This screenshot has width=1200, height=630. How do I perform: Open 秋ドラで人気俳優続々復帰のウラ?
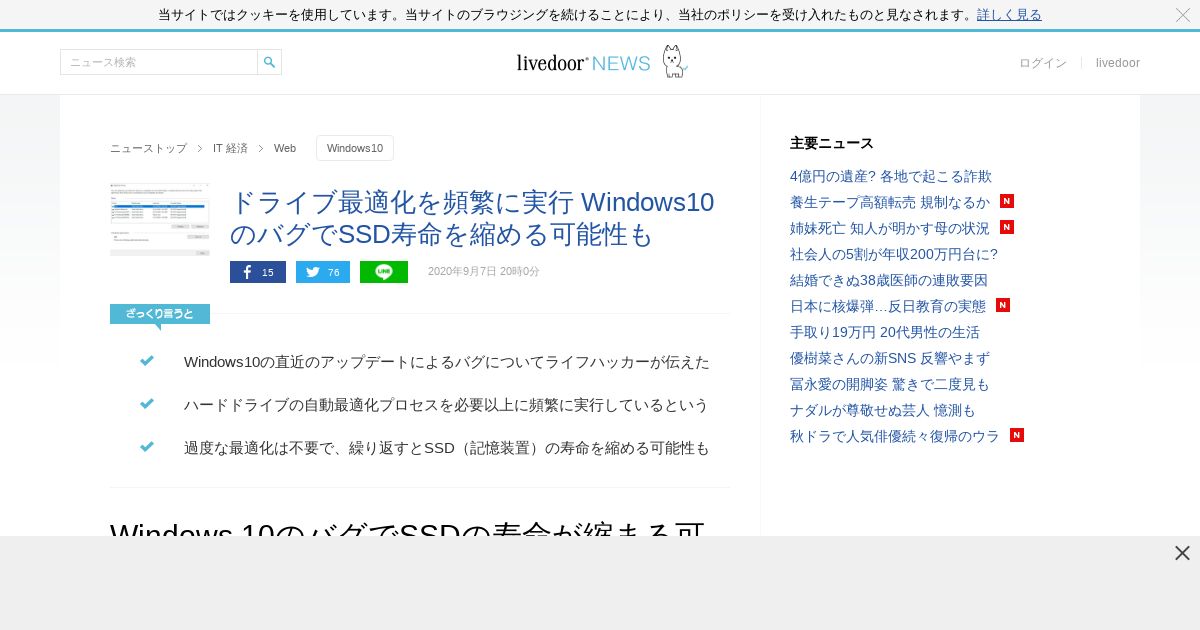[895, 436]
